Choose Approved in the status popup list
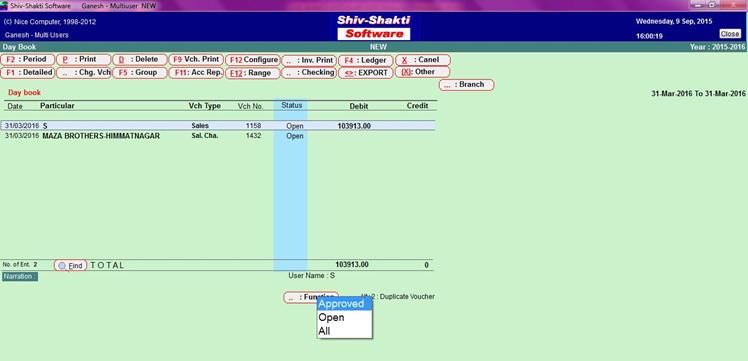The width and height of the screenshot is (748, 361). click(x=344, y=304)
